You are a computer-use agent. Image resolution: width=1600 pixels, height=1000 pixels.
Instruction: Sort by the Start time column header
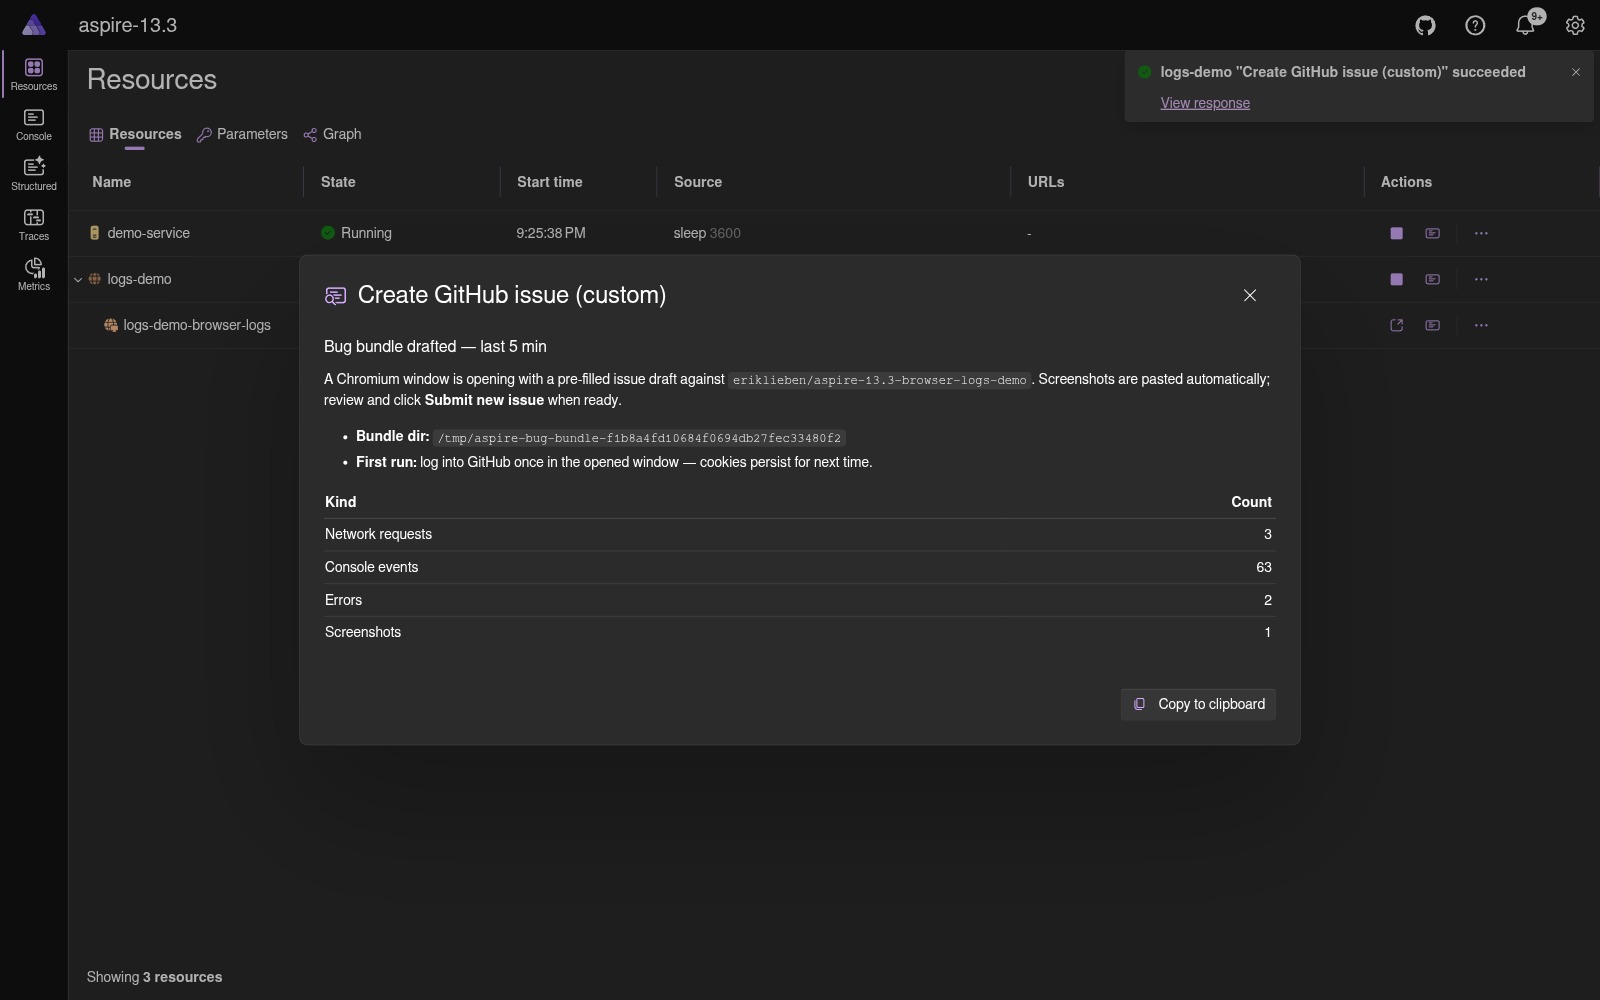tap(549, 182)
